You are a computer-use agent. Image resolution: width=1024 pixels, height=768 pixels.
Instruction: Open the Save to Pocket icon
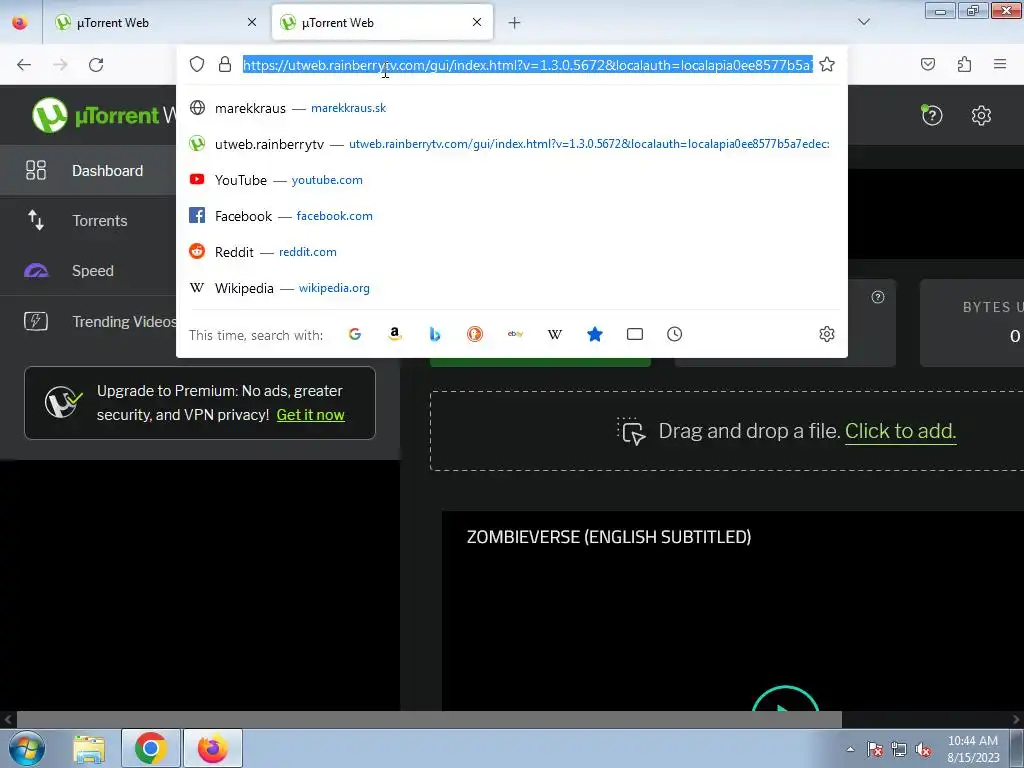tap(928, 64)
